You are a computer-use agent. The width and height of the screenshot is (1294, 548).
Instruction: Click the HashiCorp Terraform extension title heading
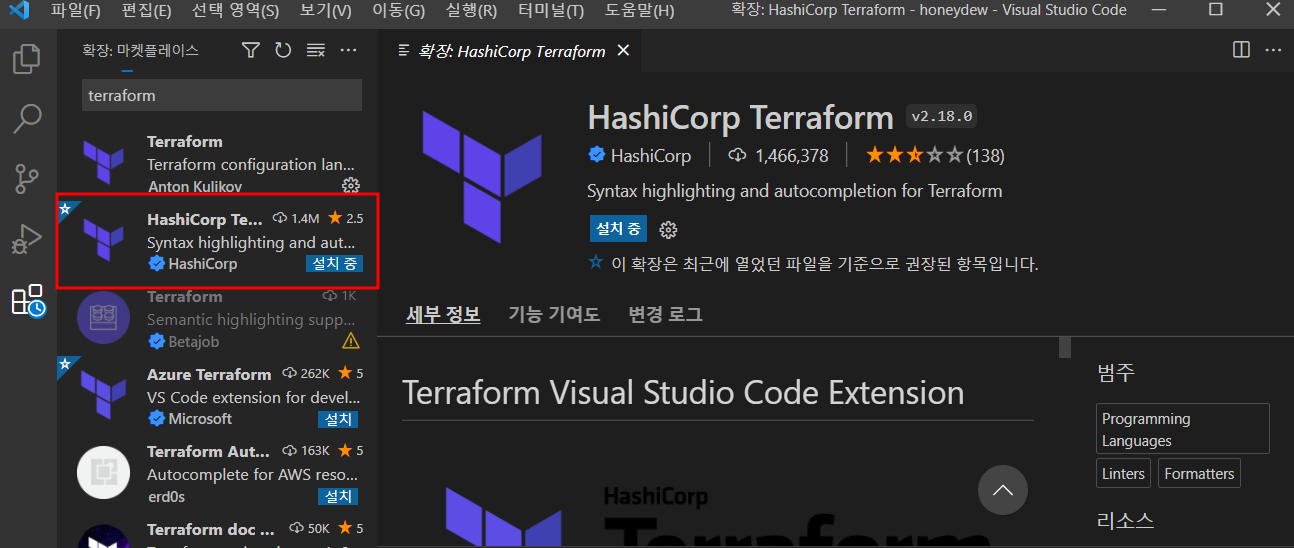[x=740, y=117]
